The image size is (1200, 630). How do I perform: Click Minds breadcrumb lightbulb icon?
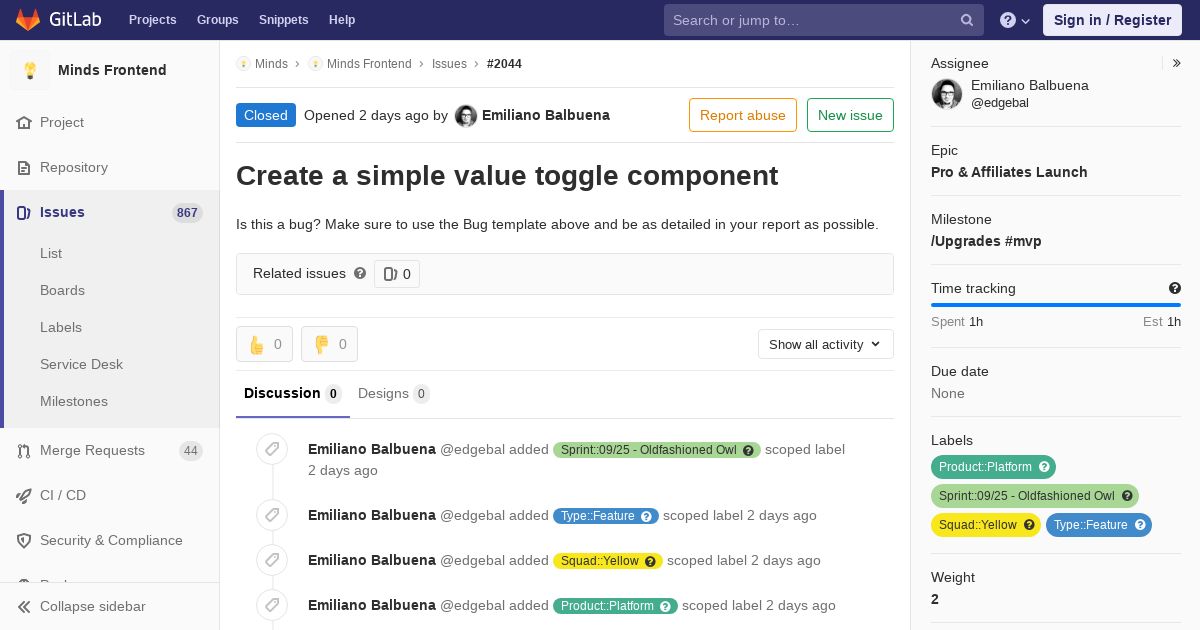pyautogui.click(x=243, y=64)
